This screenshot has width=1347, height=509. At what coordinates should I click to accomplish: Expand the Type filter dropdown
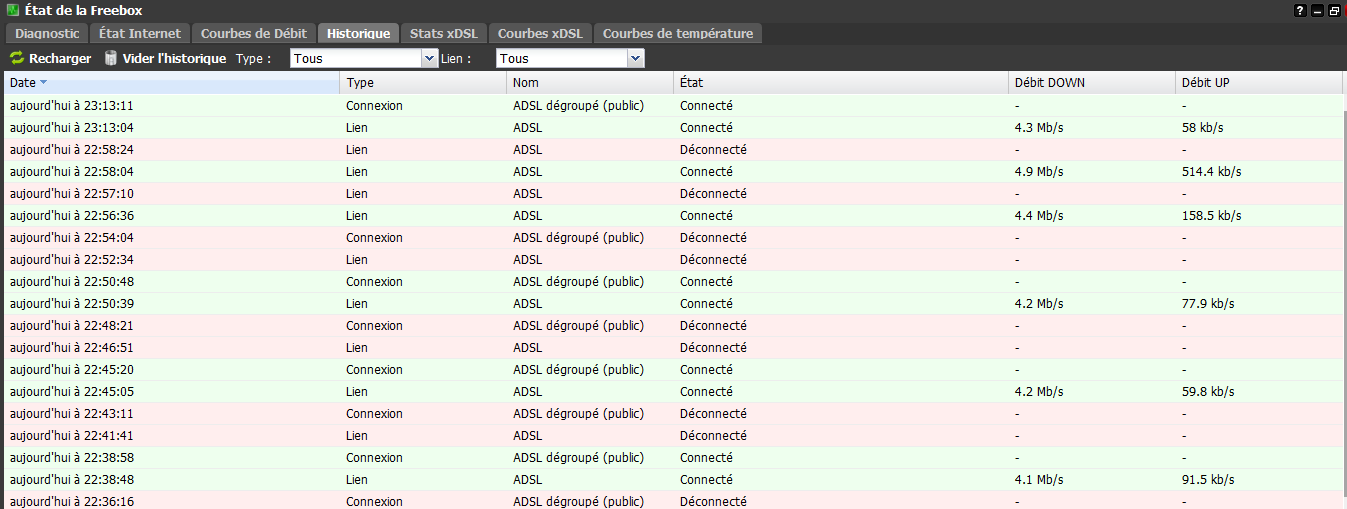pyautogui.click(x=430, y=59)
